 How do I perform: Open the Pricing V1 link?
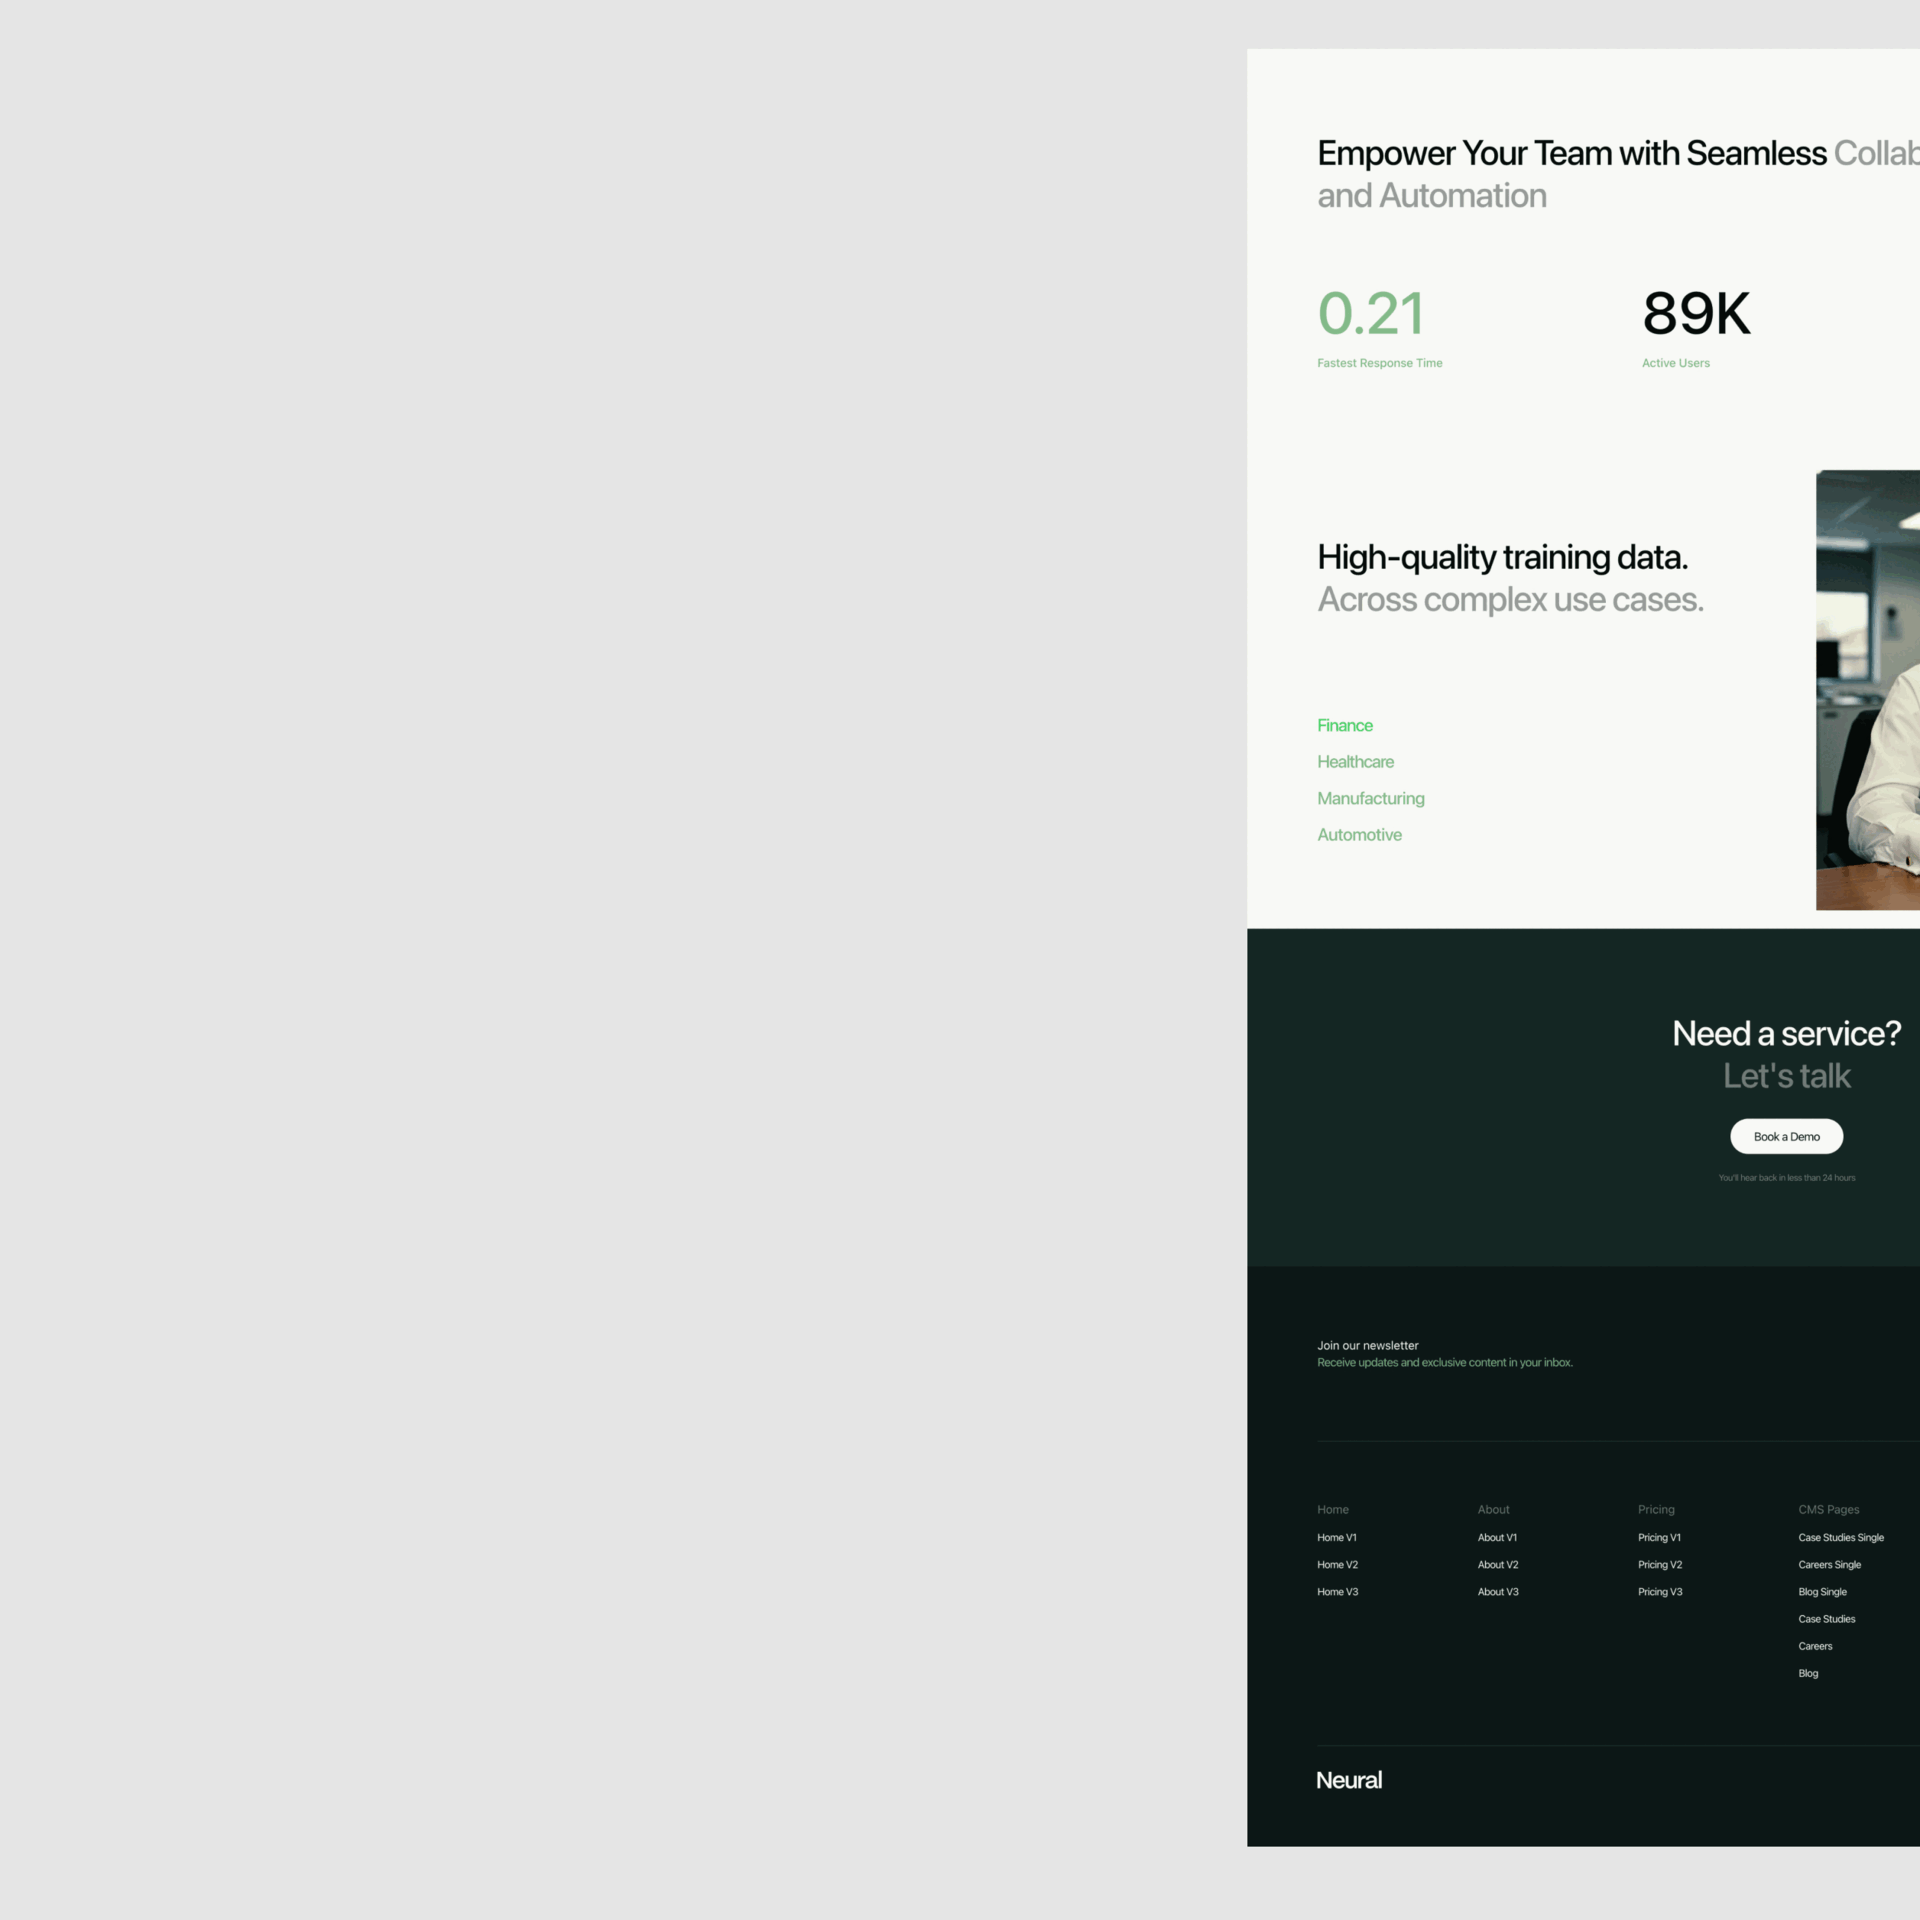pos(1659,1538)
